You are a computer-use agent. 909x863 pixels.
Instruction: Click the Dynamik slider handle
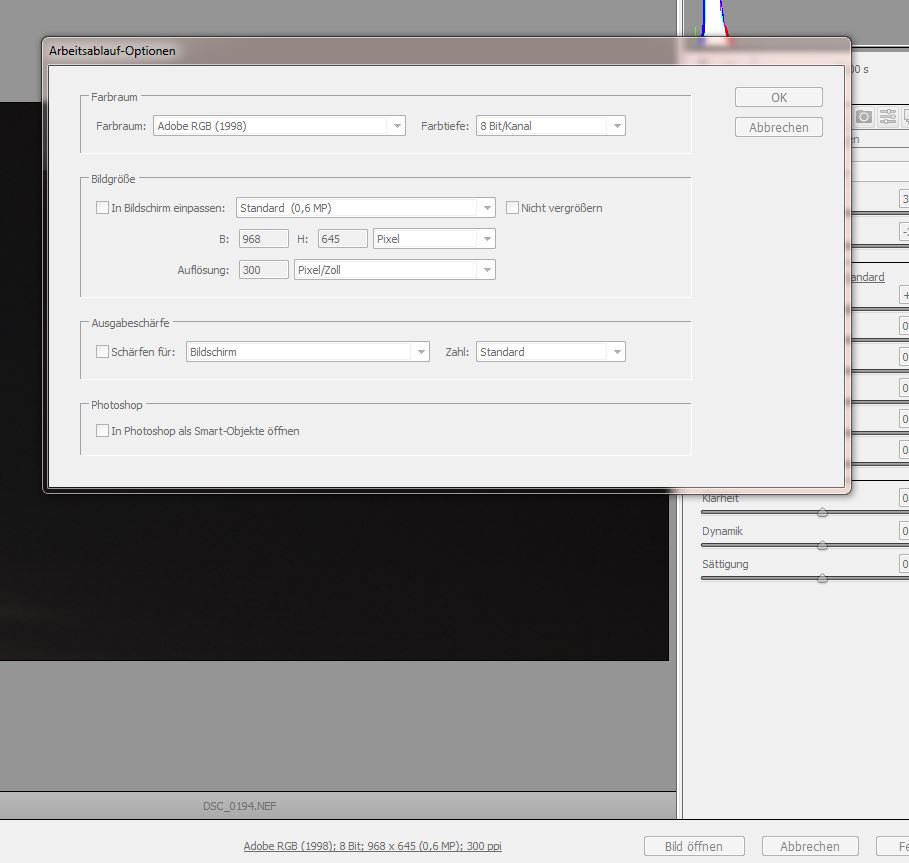822,545
